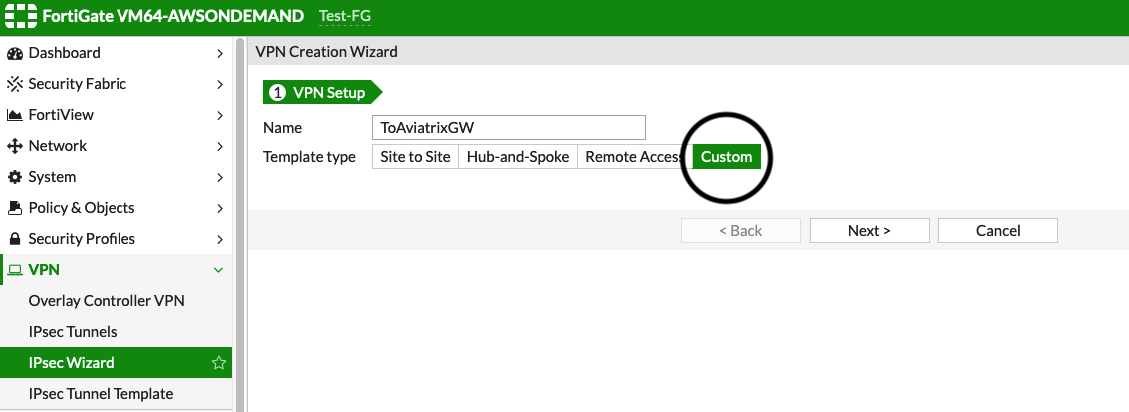Open Overlay Controller VPN page

click(106, 301)
